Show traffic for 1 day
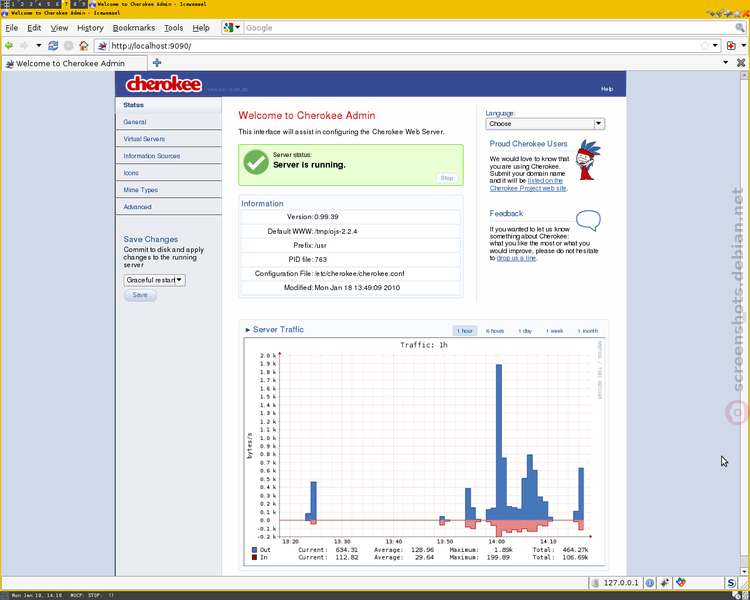Viewport: 750px width, 600px height. click(525, 331)
